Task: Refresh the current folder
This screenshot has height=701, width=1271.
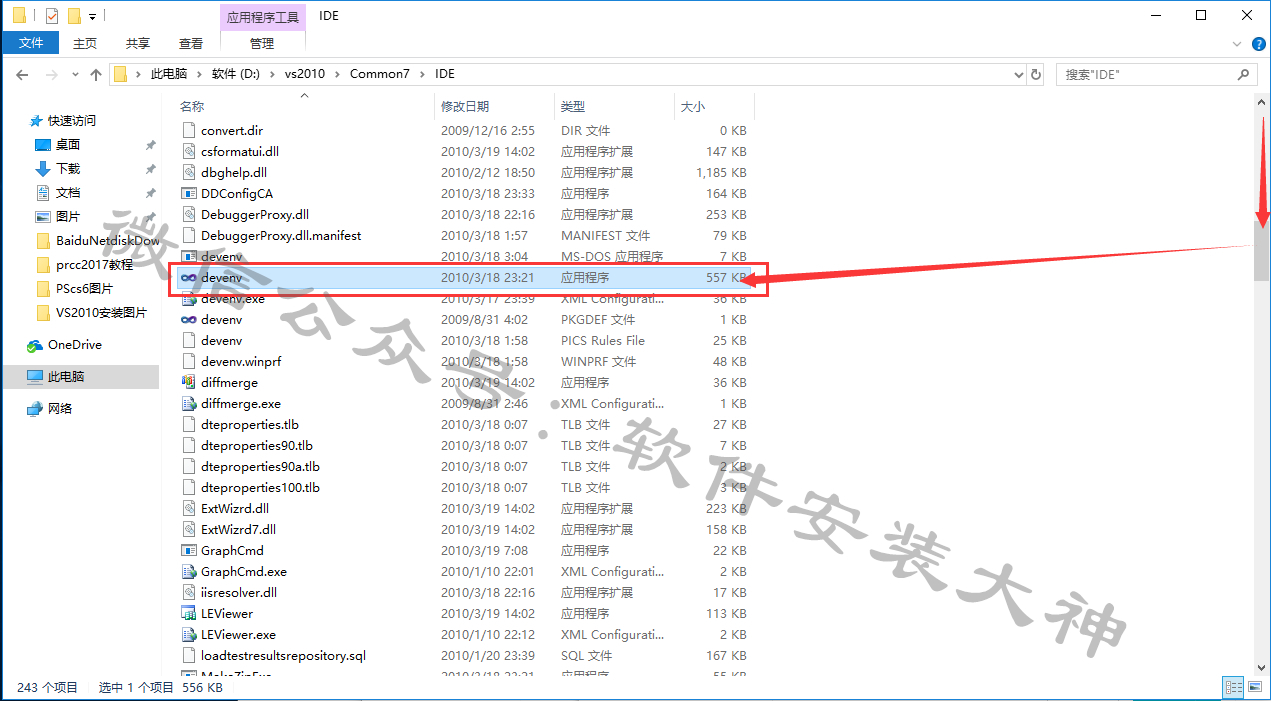Action: coord(1036,74)
